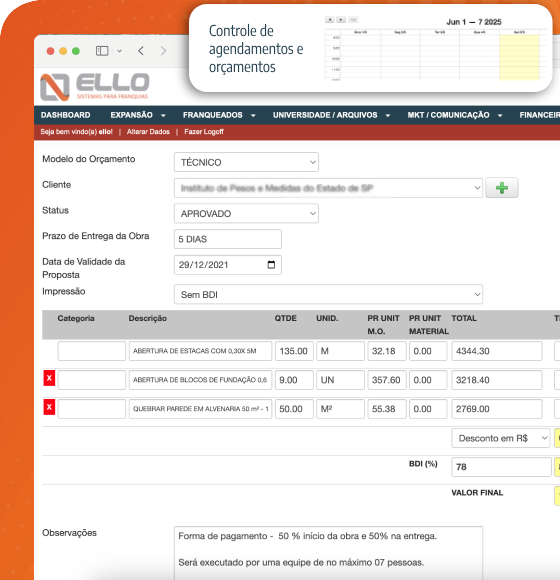Image resolution: width=560 pixels, height=580 pixels.
Task: Click the green plus add-client icon
Action: tap(502, 188)
